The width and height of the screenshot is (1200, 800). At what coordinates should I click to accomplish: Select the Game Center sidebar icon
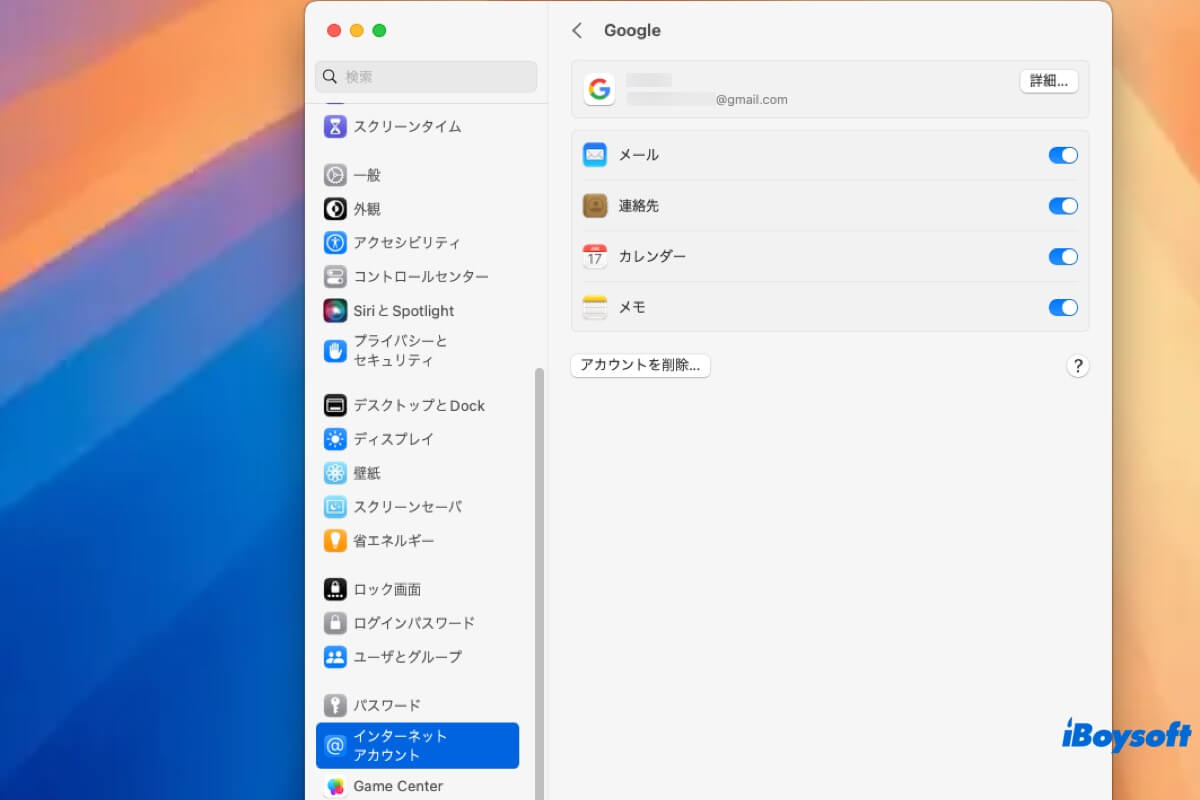click(x=334, y=786)
